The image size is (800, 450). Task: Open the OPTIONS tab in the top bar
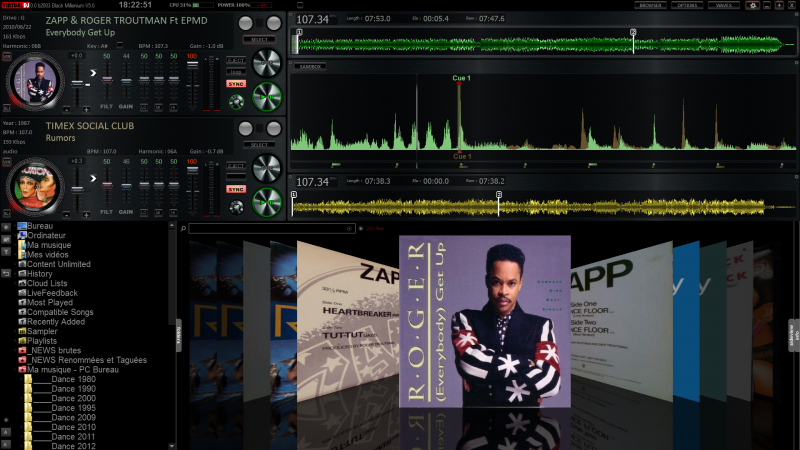point(687,5)
